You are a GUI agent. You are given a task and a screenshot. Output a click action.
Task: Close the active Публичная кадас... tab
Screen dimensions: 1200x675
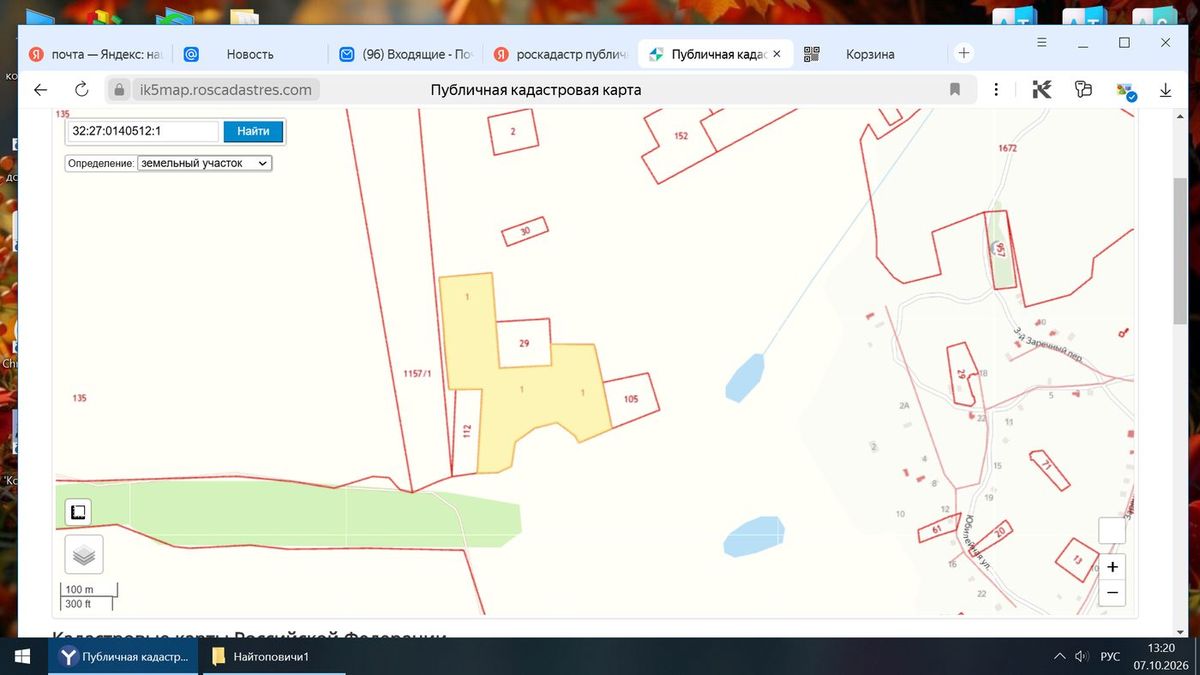point(778,54)
